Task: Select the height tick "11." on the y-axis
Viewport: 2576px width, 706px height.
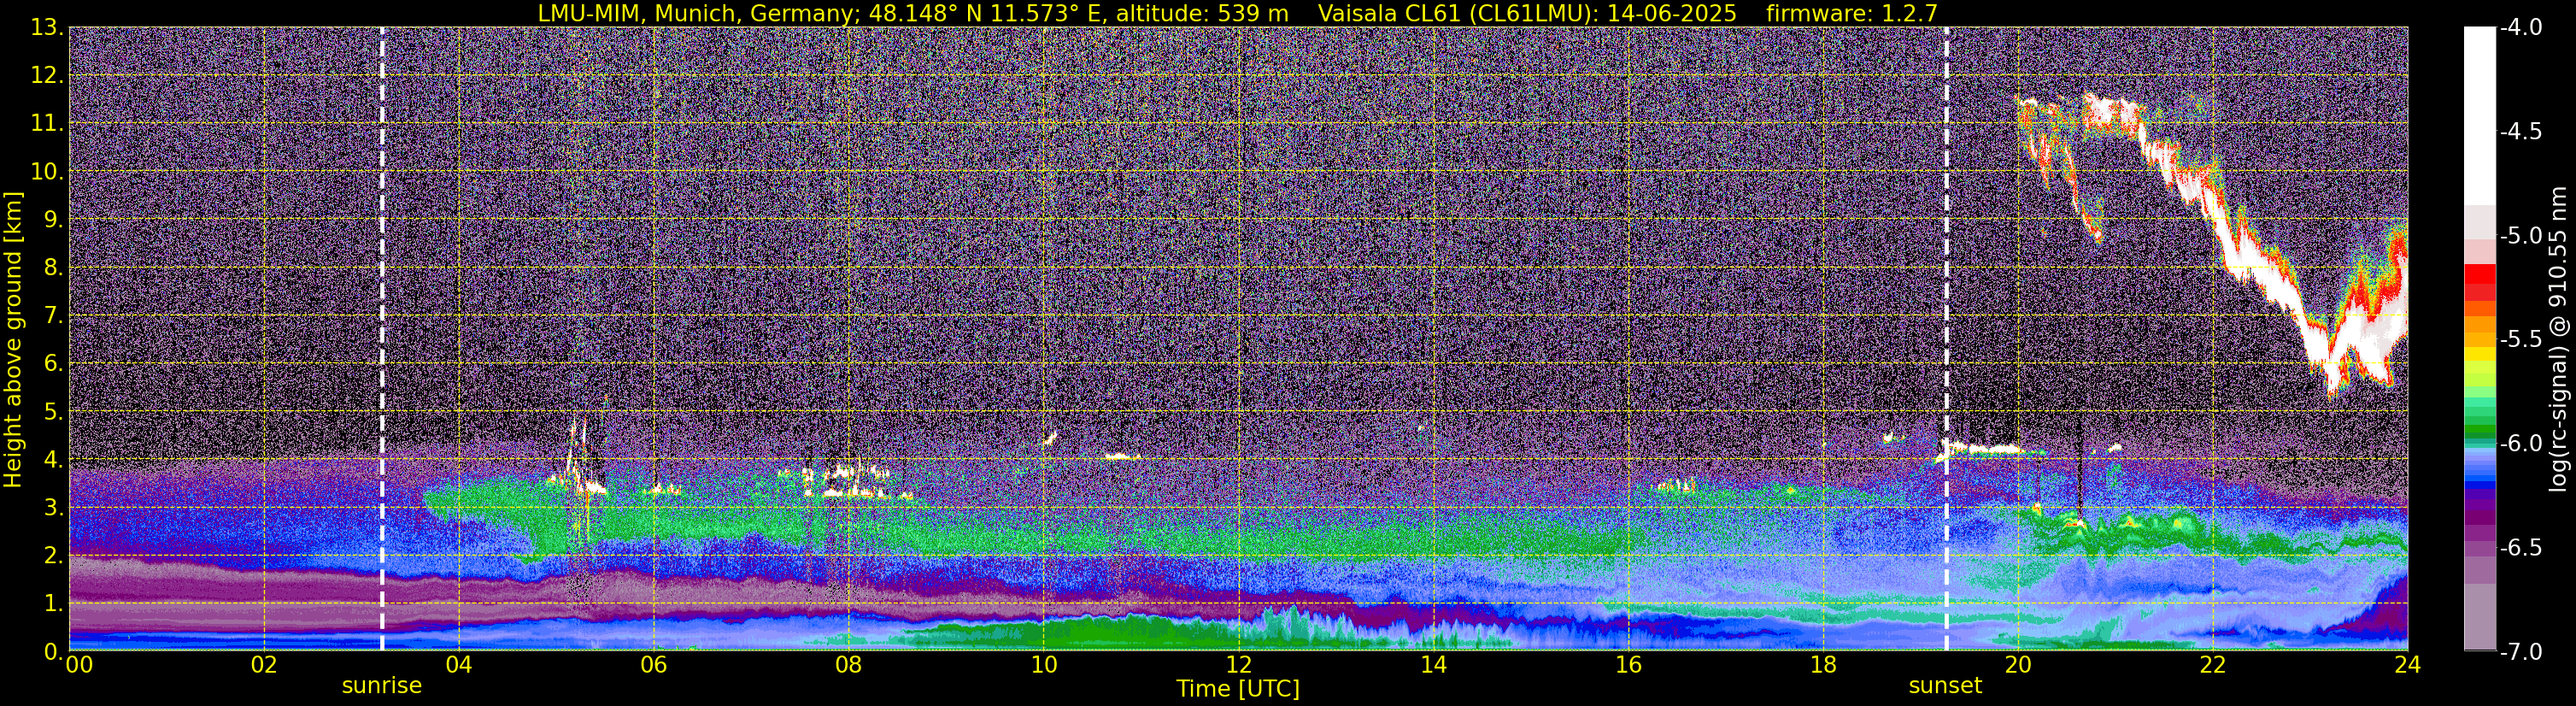Action: 46,124
